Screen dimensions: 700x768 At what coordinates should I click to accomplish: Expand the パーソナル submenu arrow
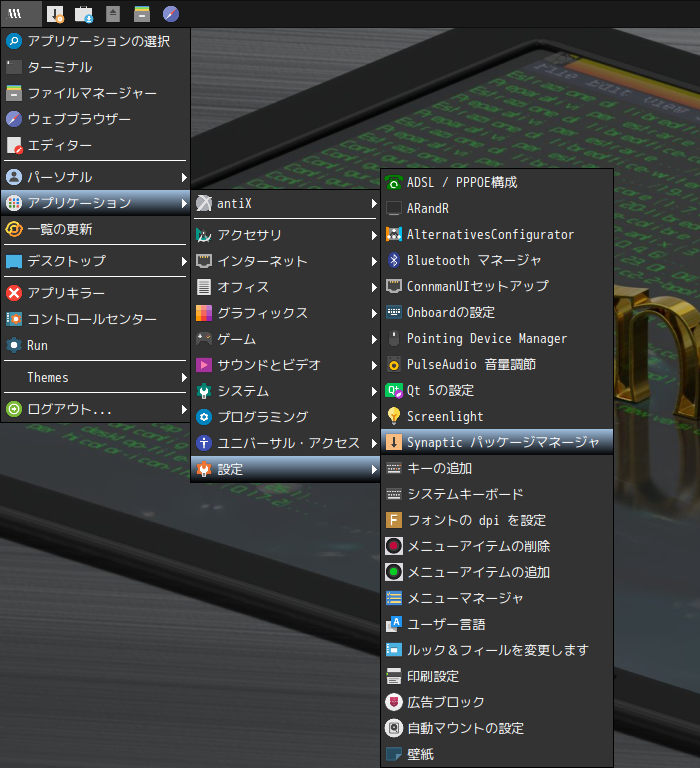[x=184, y=177]
